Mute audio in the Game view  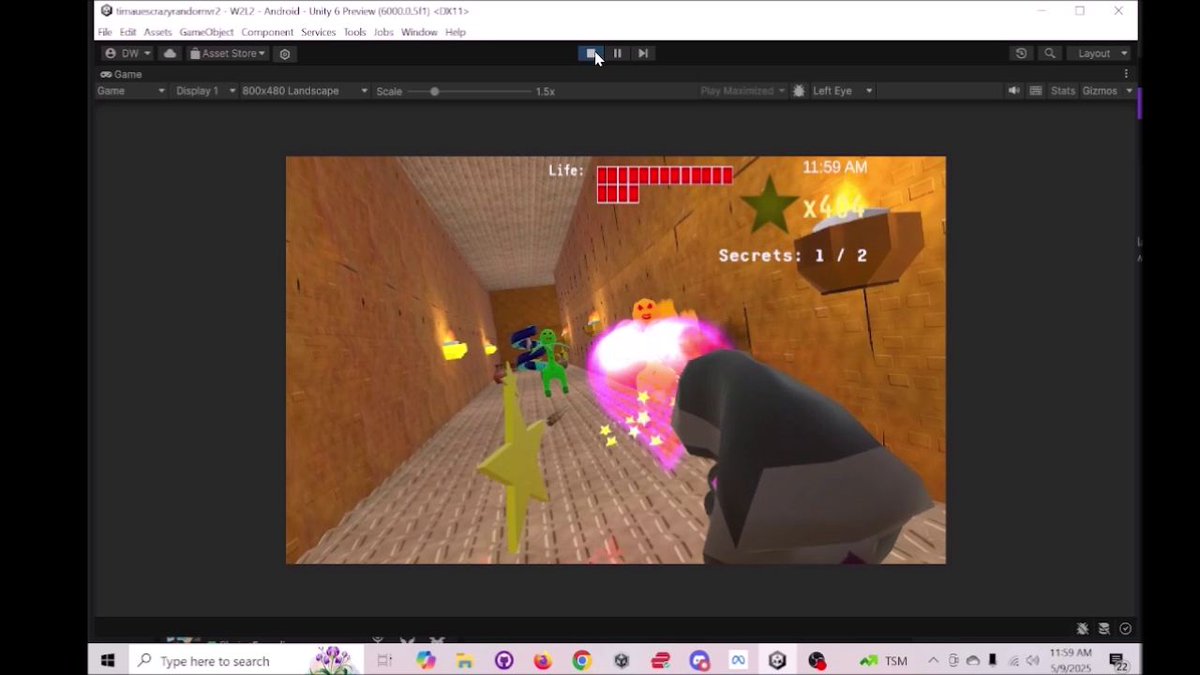pos(1014,90)
